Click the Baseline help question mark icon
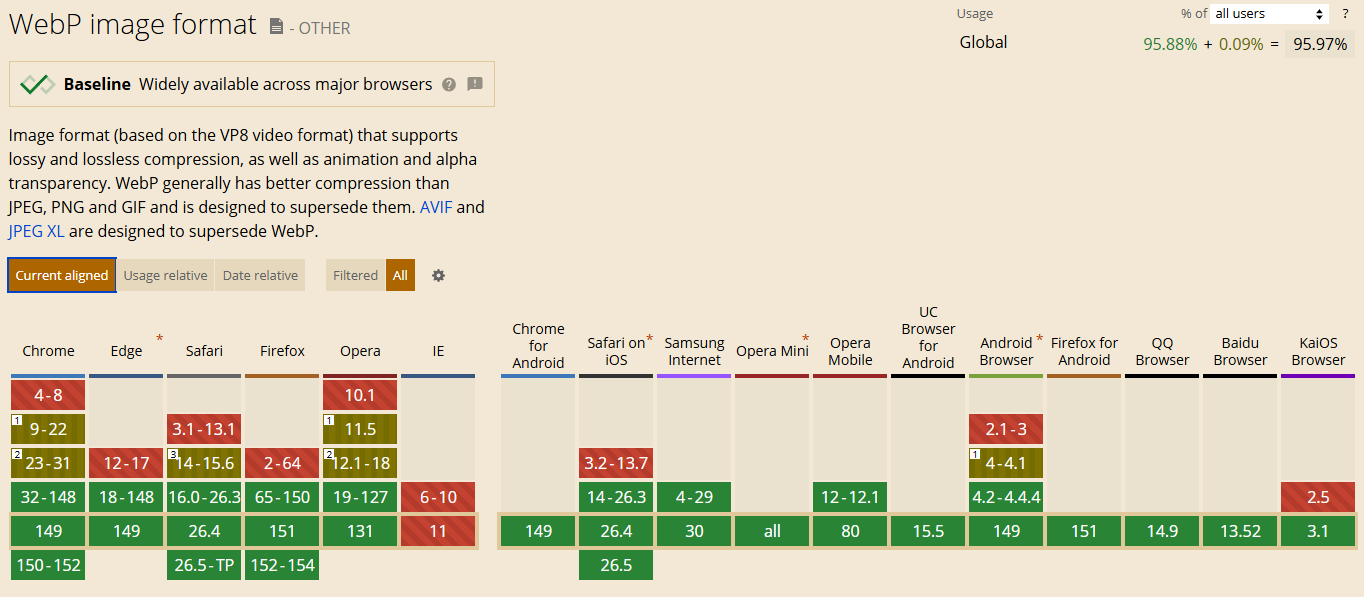Image resolution: width=1364 pixels, height=597 pixels. coord(449,85)
